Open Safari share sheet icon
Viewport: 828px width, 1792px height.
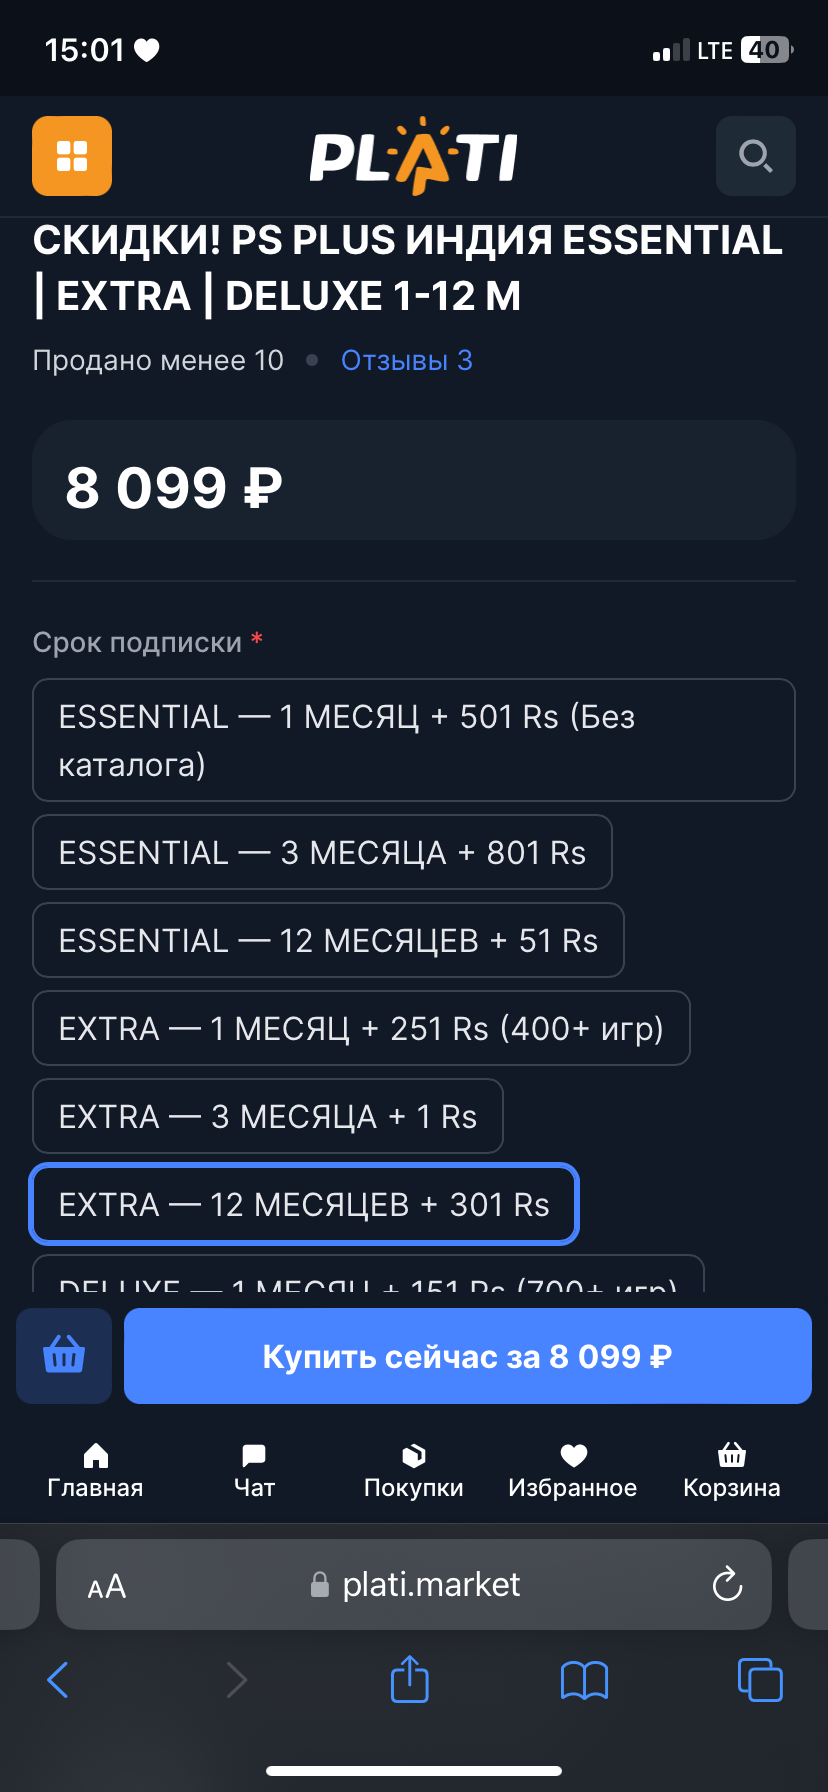point(409,1679)
